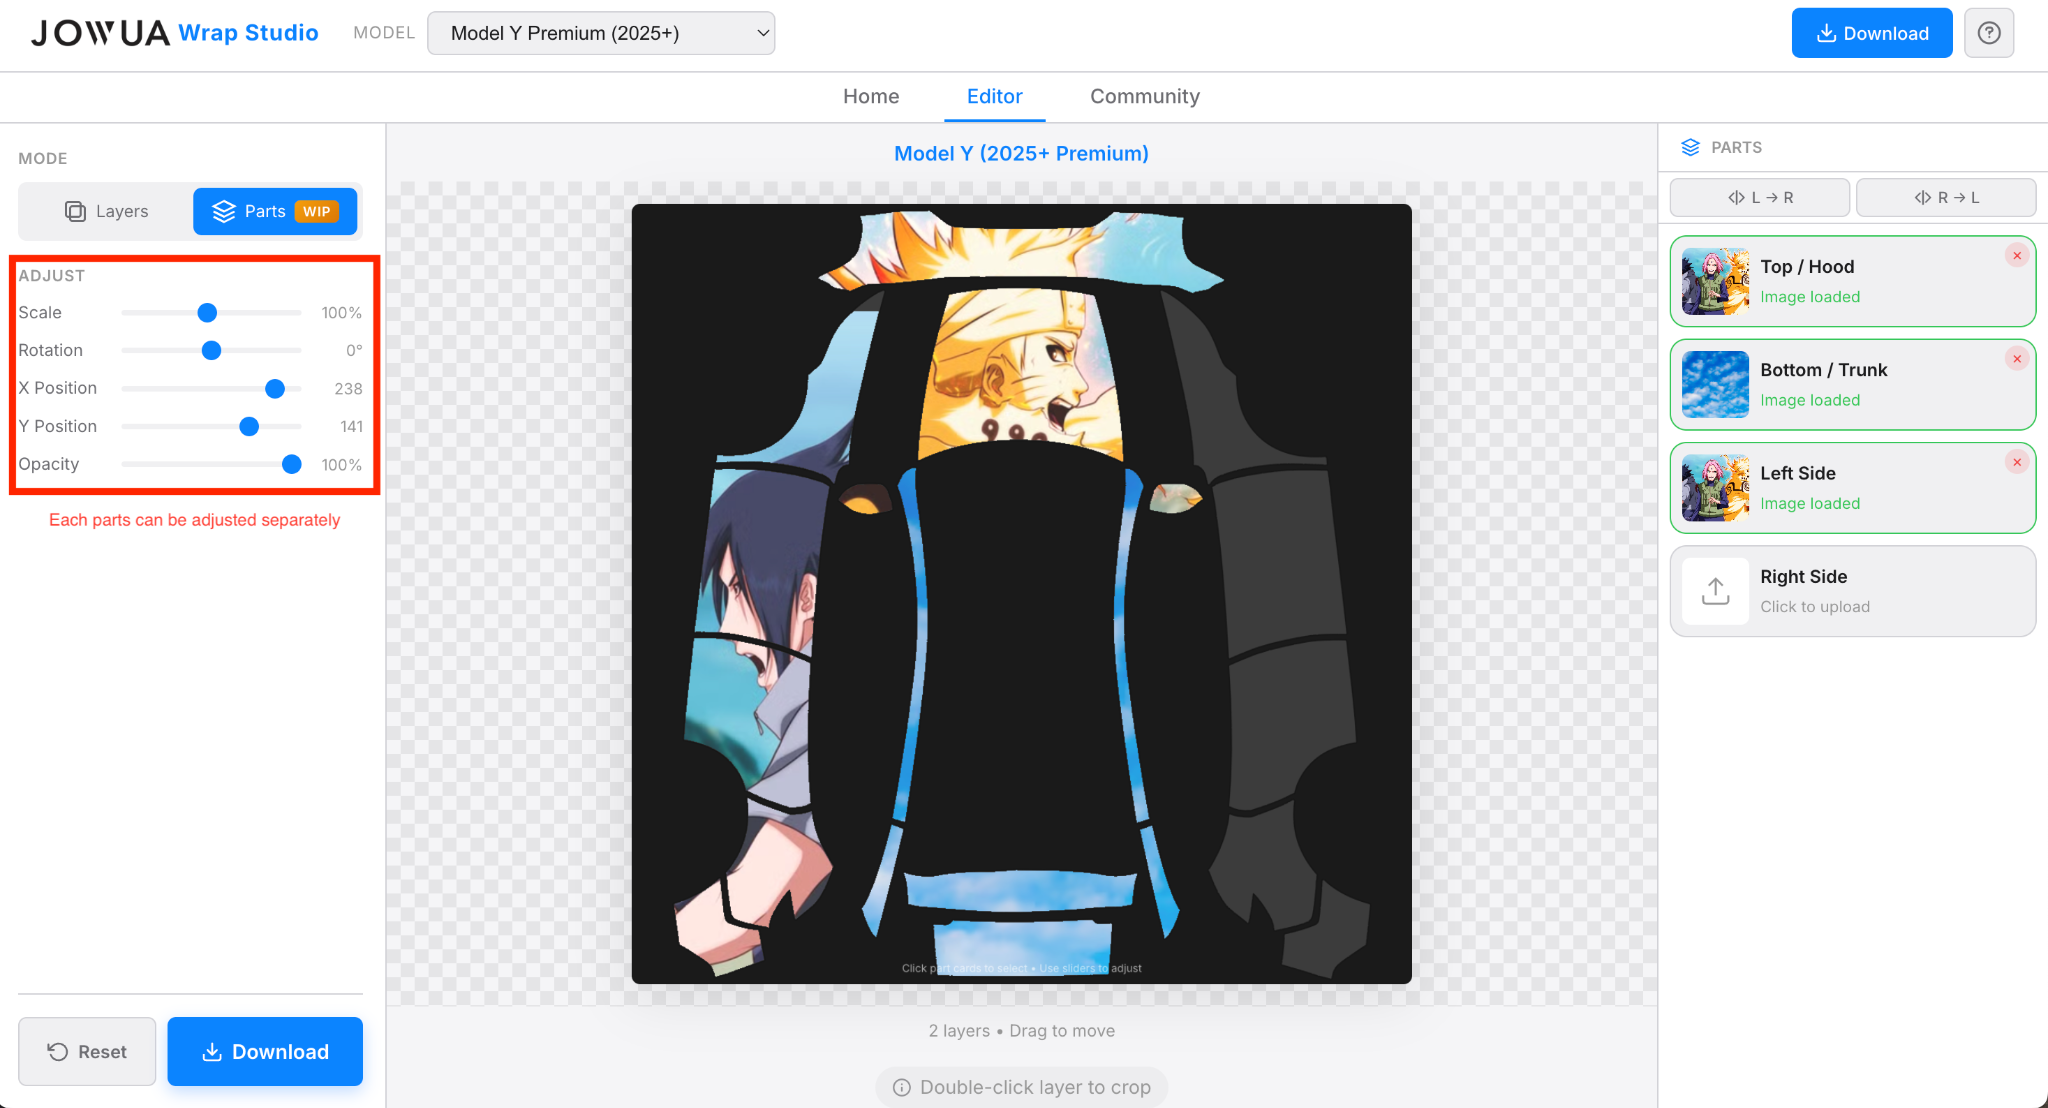Open the Model Y Premium model dropdown
This screenshot has width=2048, height=1108.
pyautogui.click(x=600, y=32)
